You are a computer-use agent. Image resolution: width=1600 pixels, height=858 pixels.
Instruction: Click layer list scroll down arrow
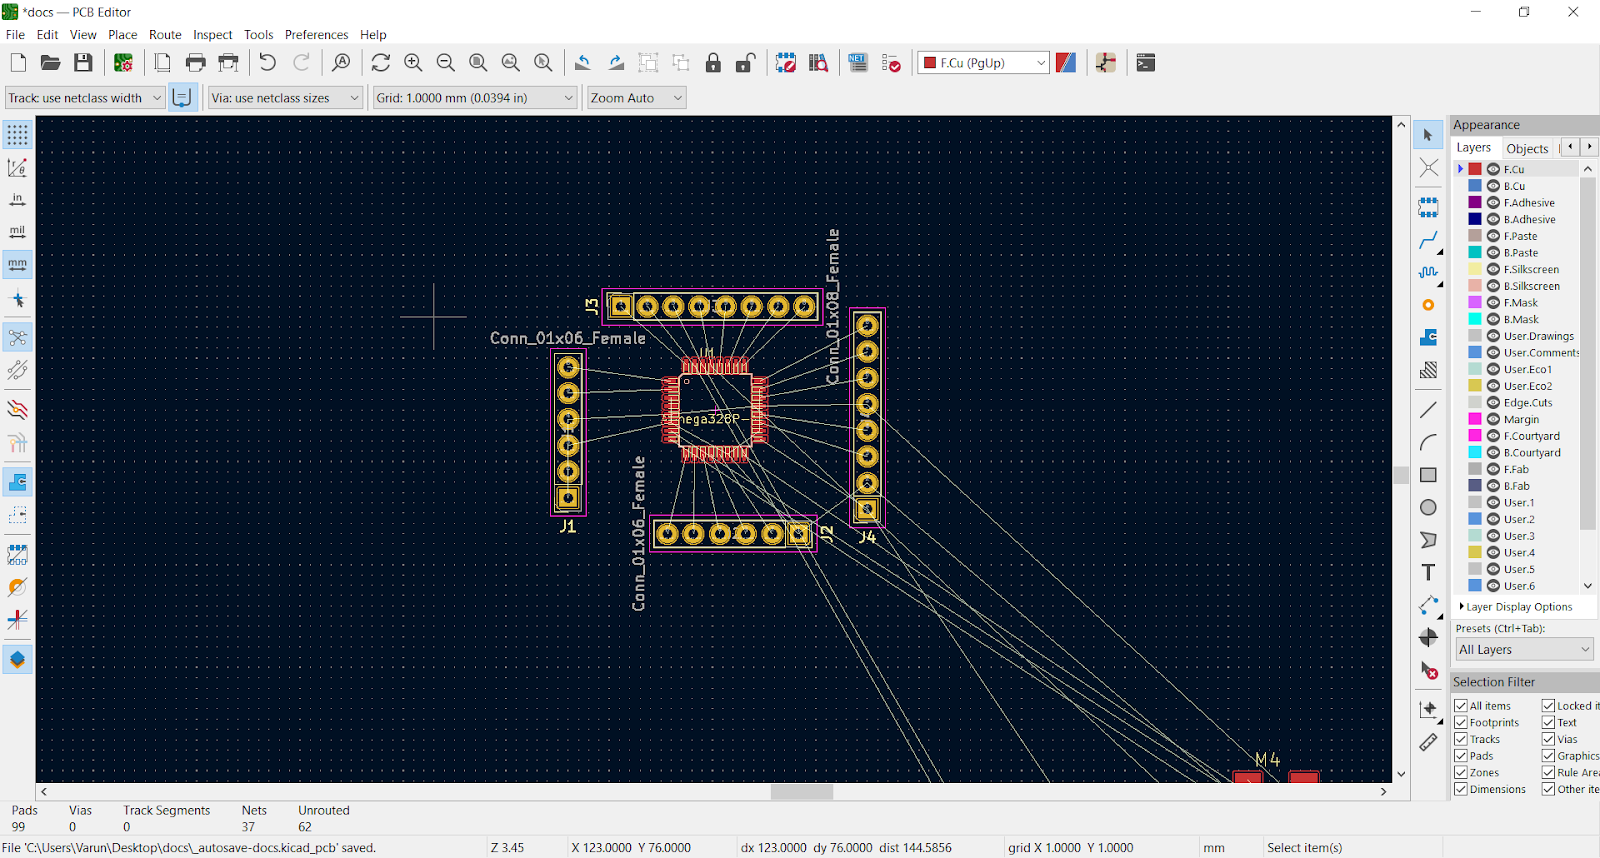point(1587,586)
